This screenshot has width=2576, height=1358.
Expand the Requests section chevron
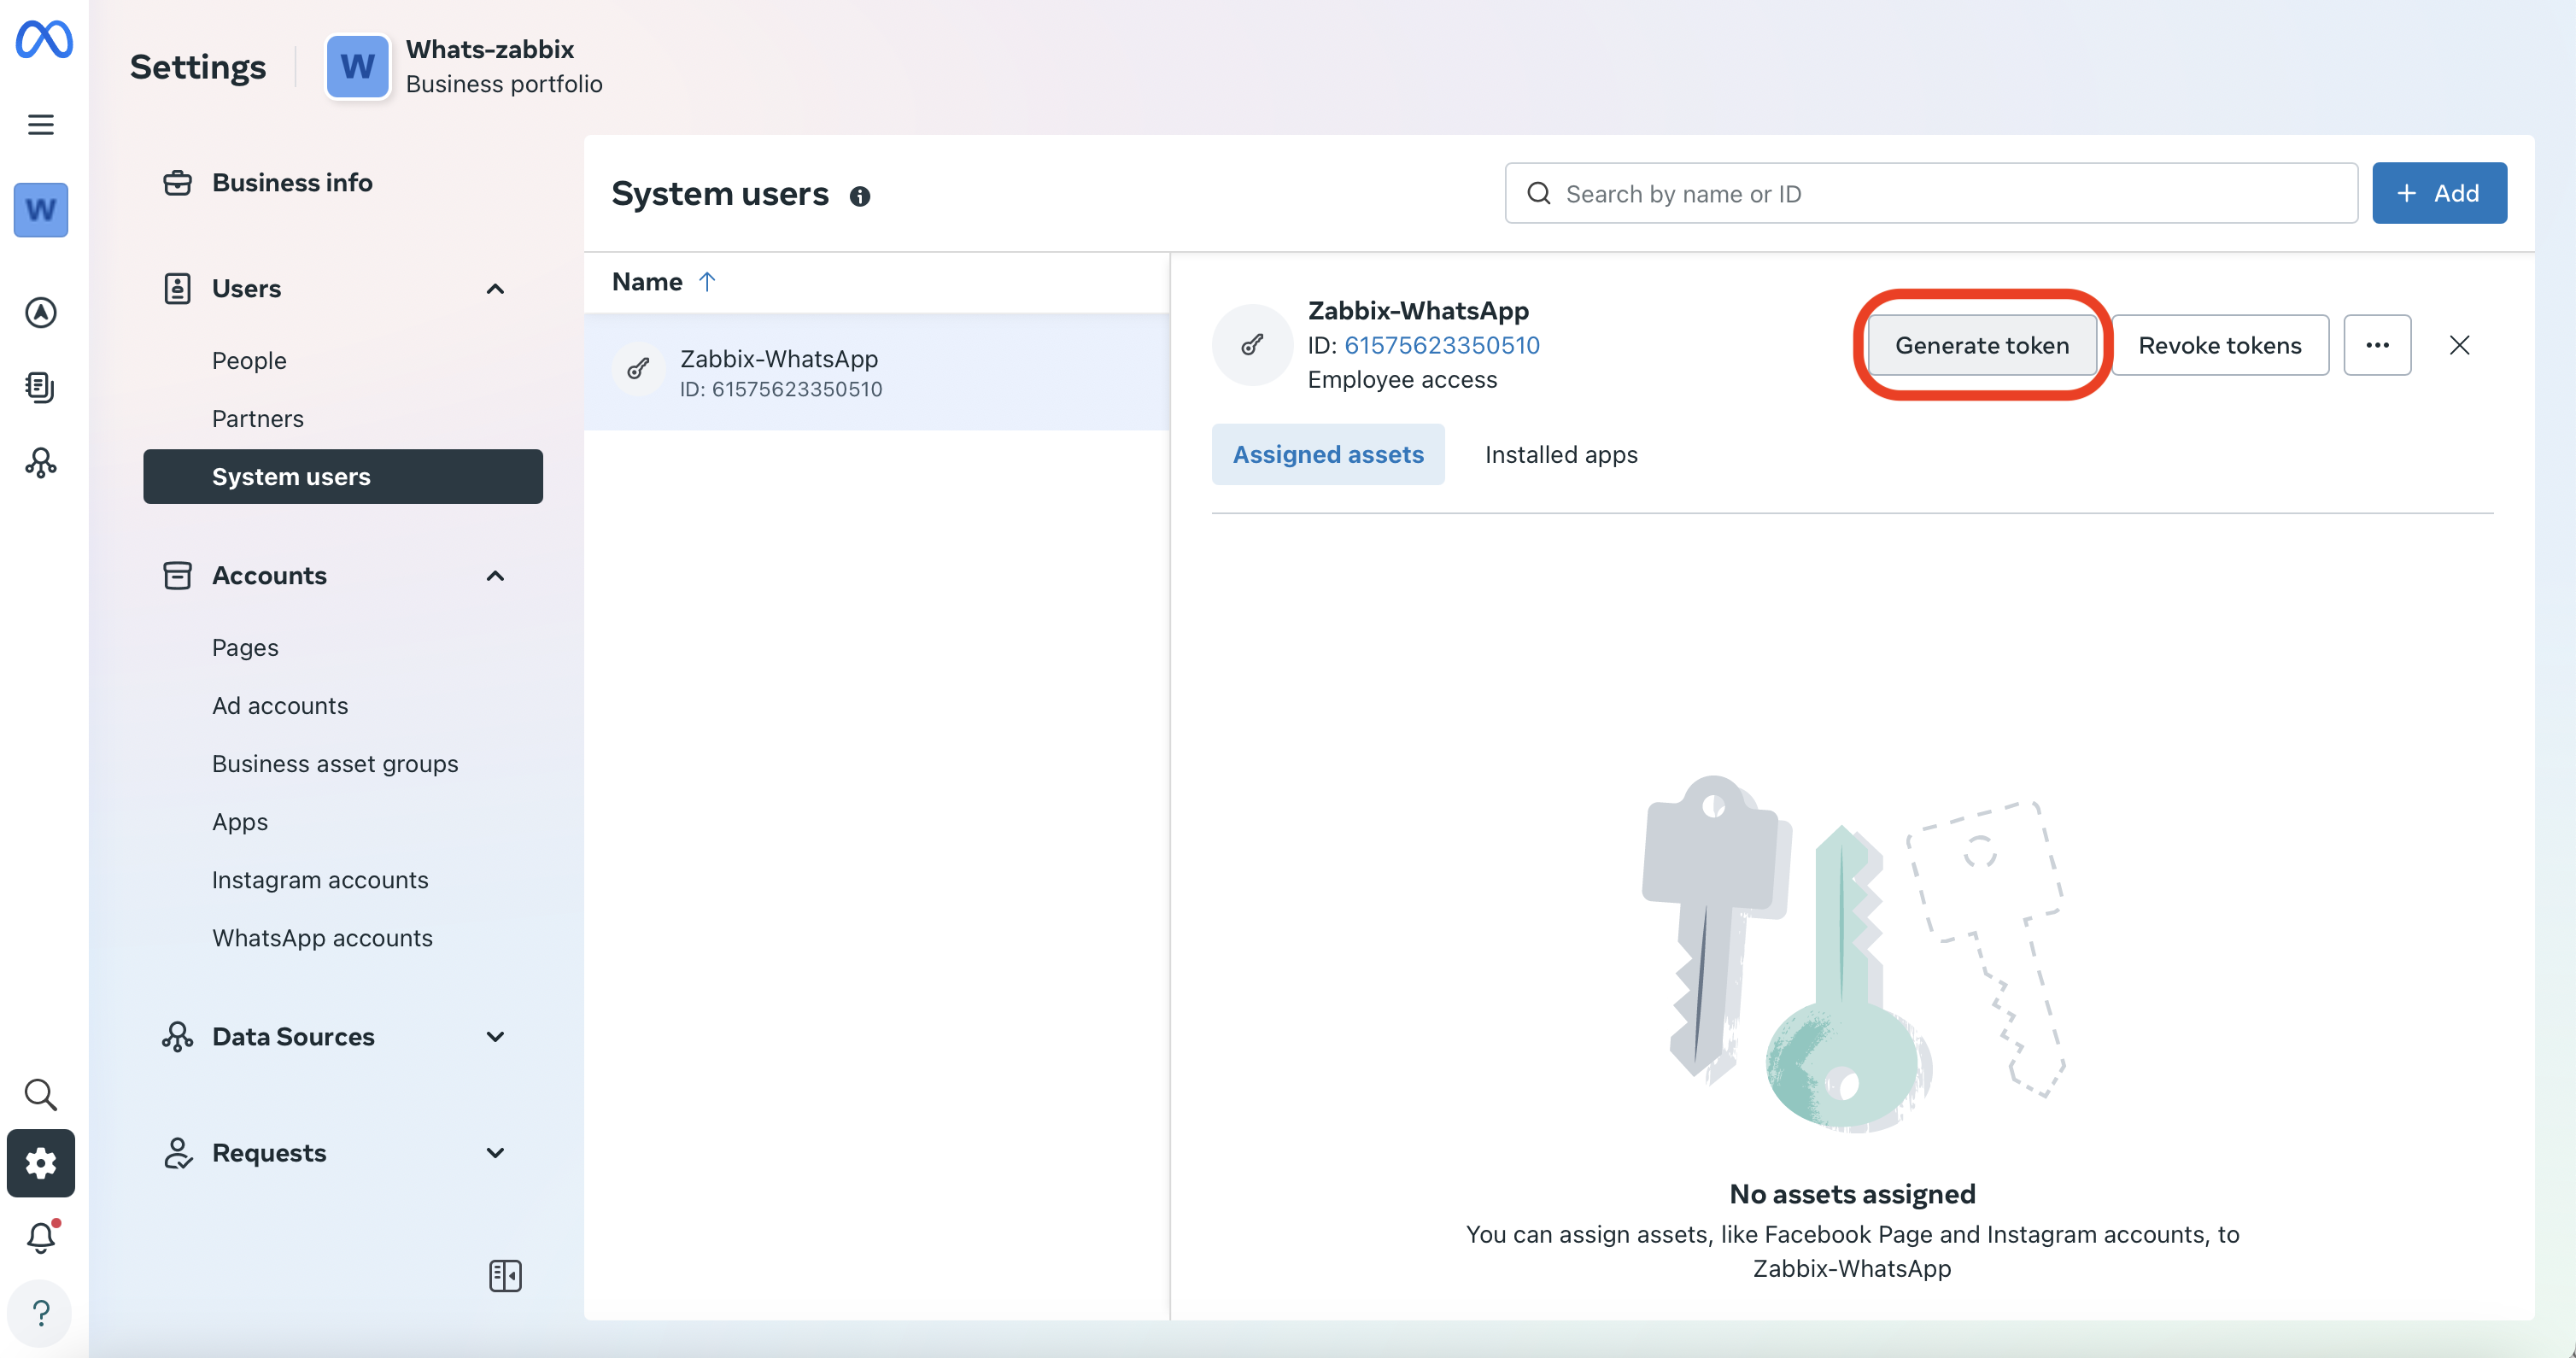click(x=495, y=1153)
